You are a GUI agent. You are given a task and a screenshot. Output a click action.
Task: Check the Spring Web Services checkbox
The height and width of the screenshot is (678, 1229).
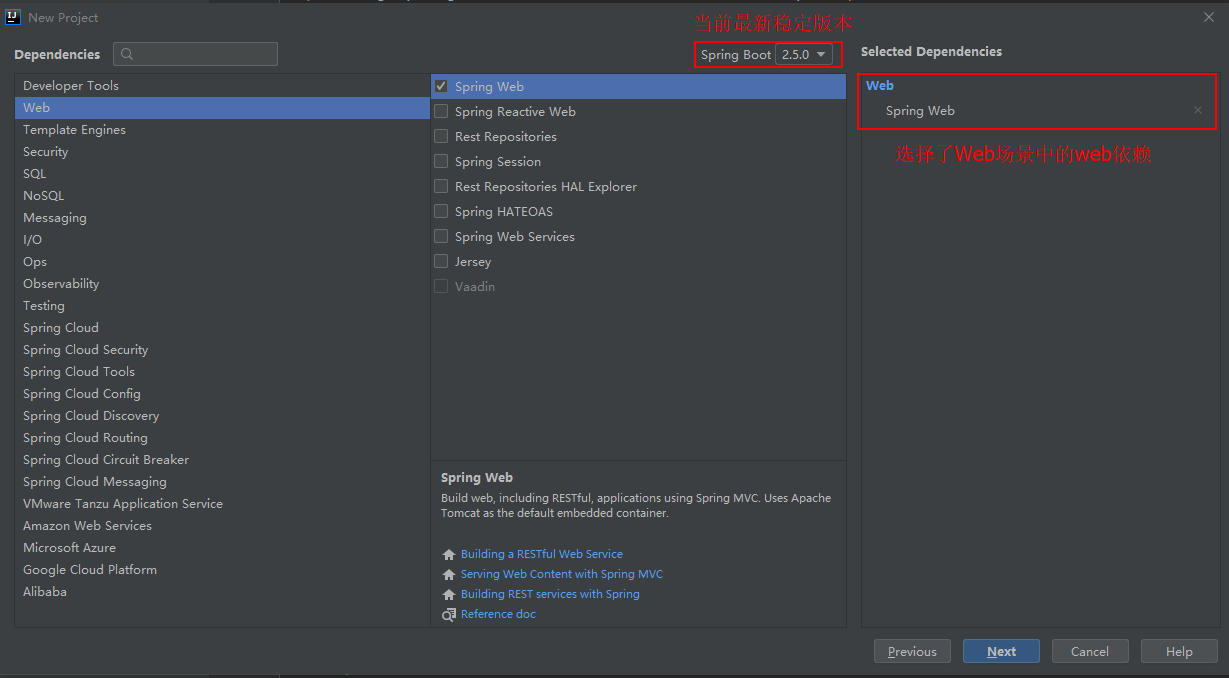point(441,237)
